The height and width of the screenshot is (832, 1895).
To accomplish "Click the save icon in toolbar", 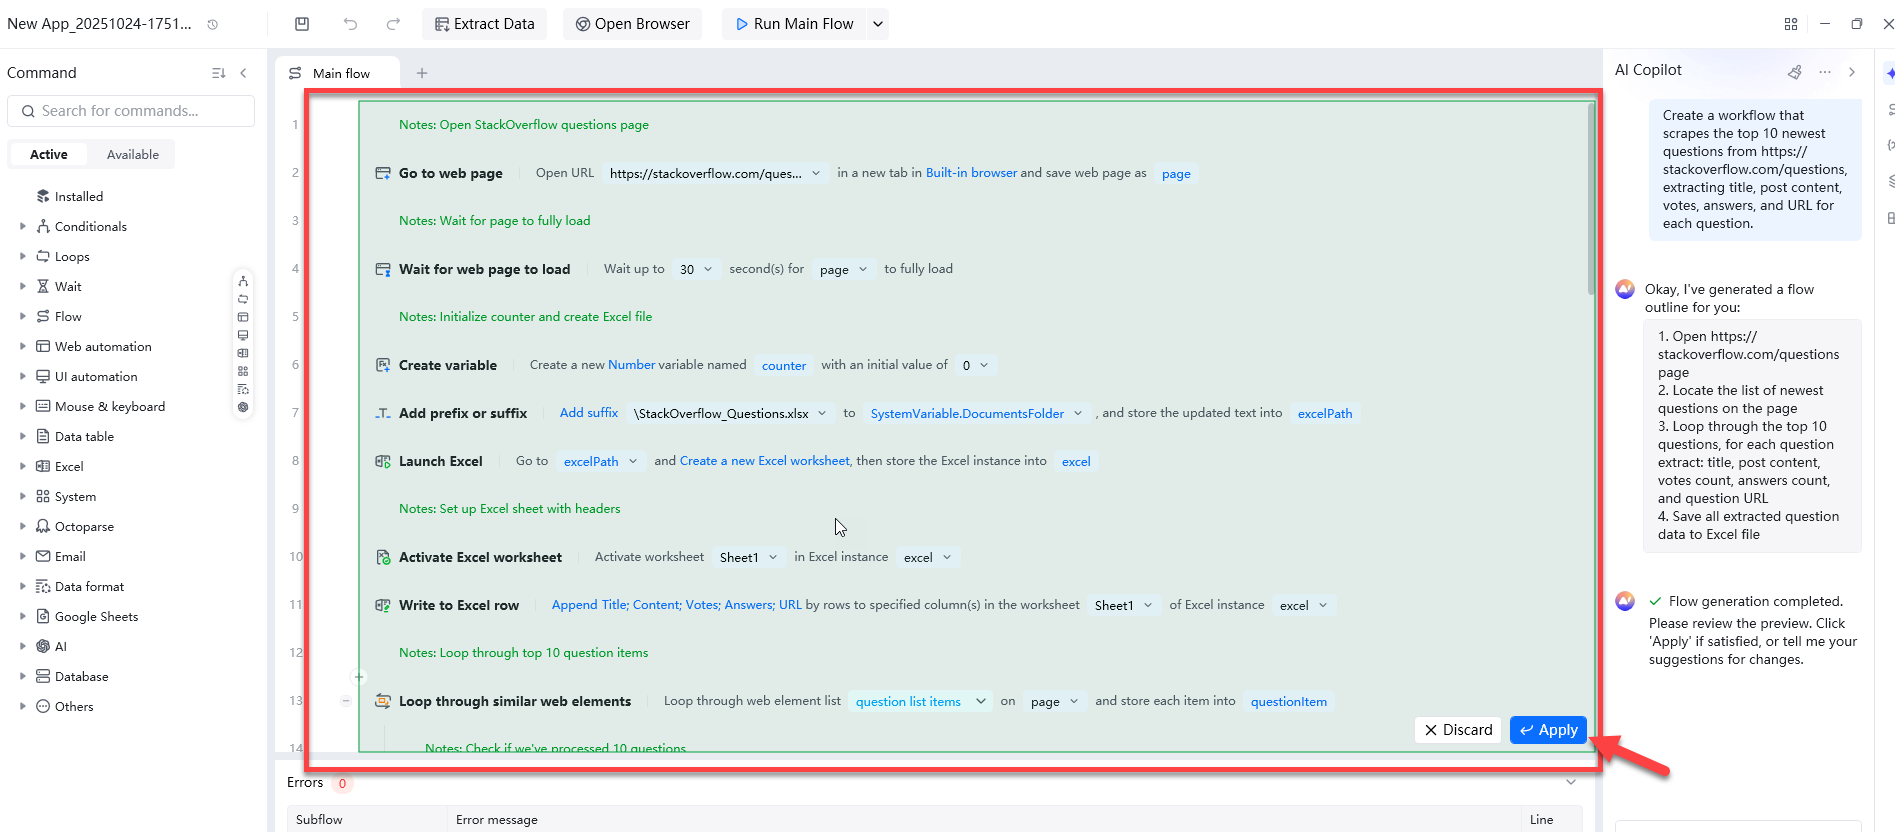I will coord(302,24).
